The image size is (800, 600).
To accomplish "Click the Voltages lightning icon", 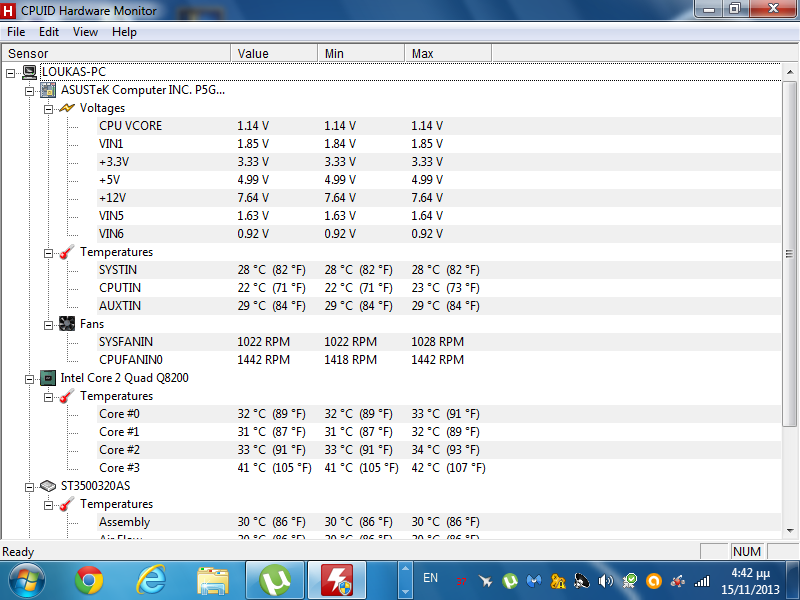I will [x=67, y=108].
